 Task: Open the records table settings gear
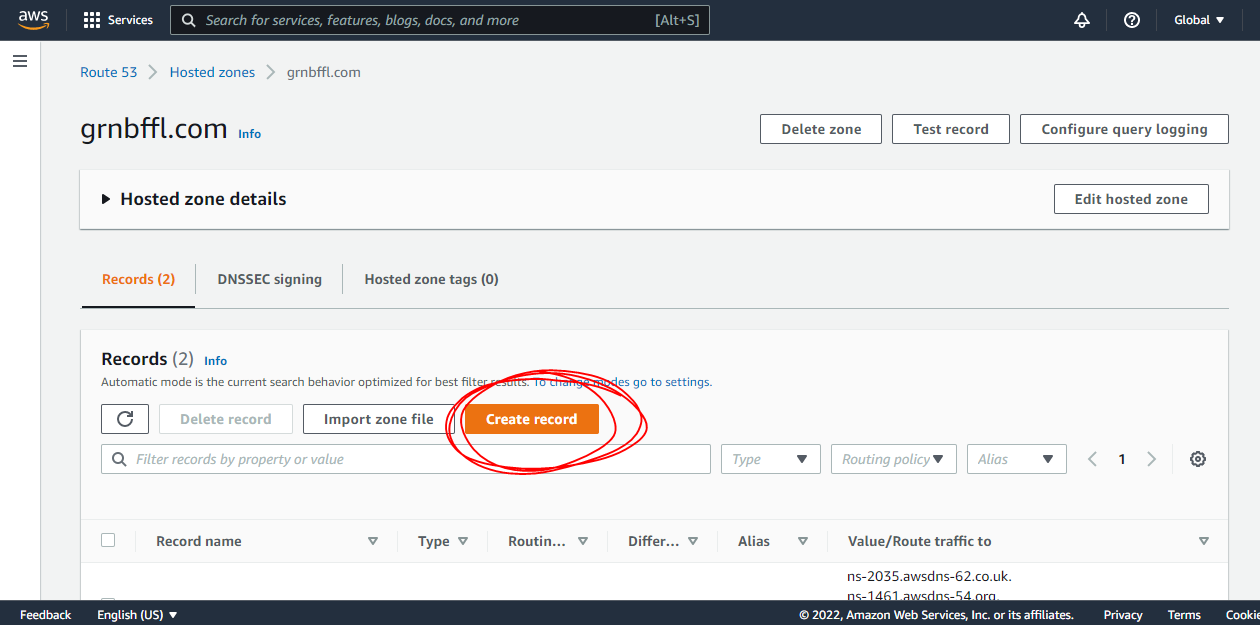click(1198, 459)
